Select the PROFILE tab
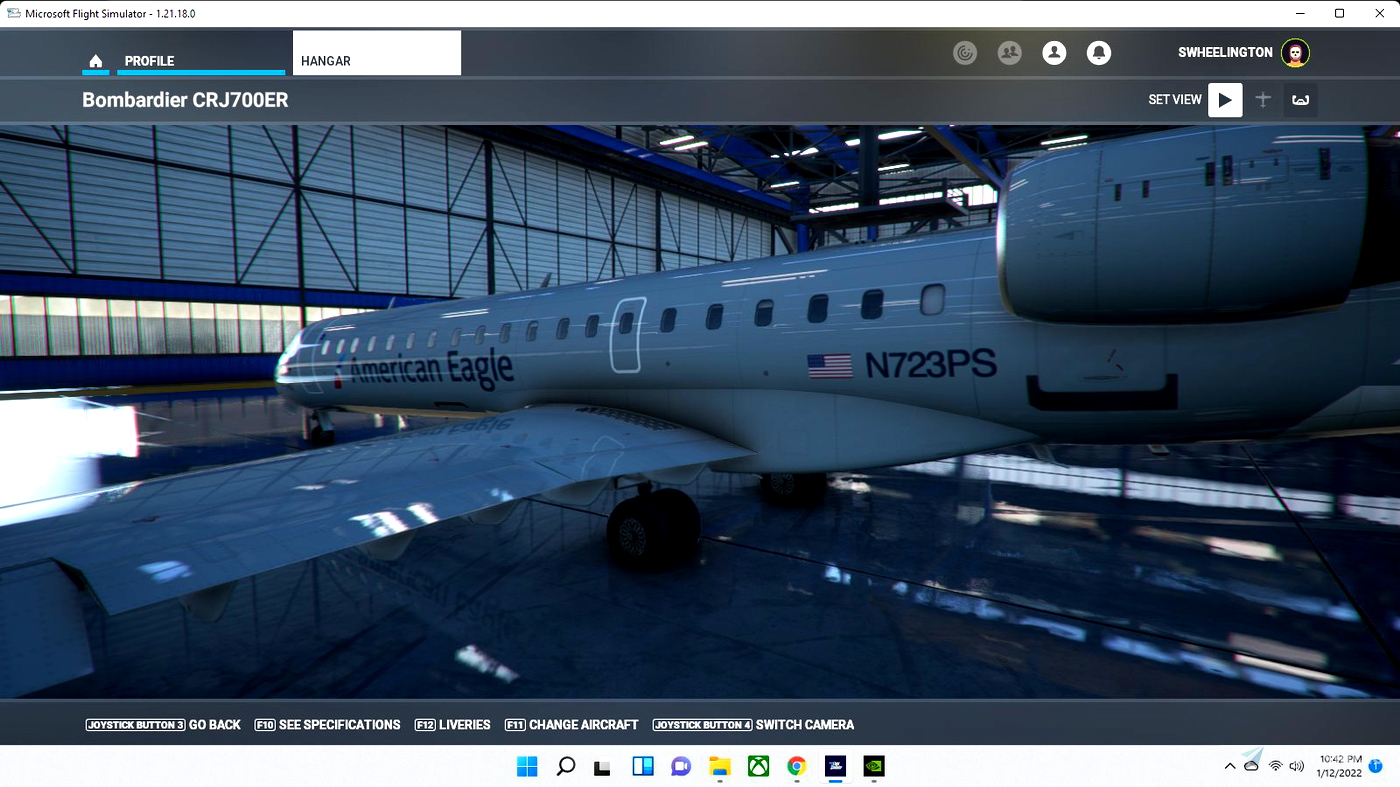The width and height of the screenshot is (1400, 787). (x=149, y=60)
